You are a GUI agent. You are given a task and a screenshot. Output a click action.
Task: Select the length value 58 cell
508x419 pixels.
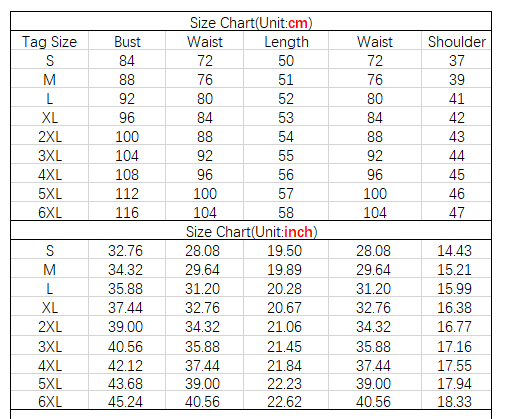(x=286, y=212)
